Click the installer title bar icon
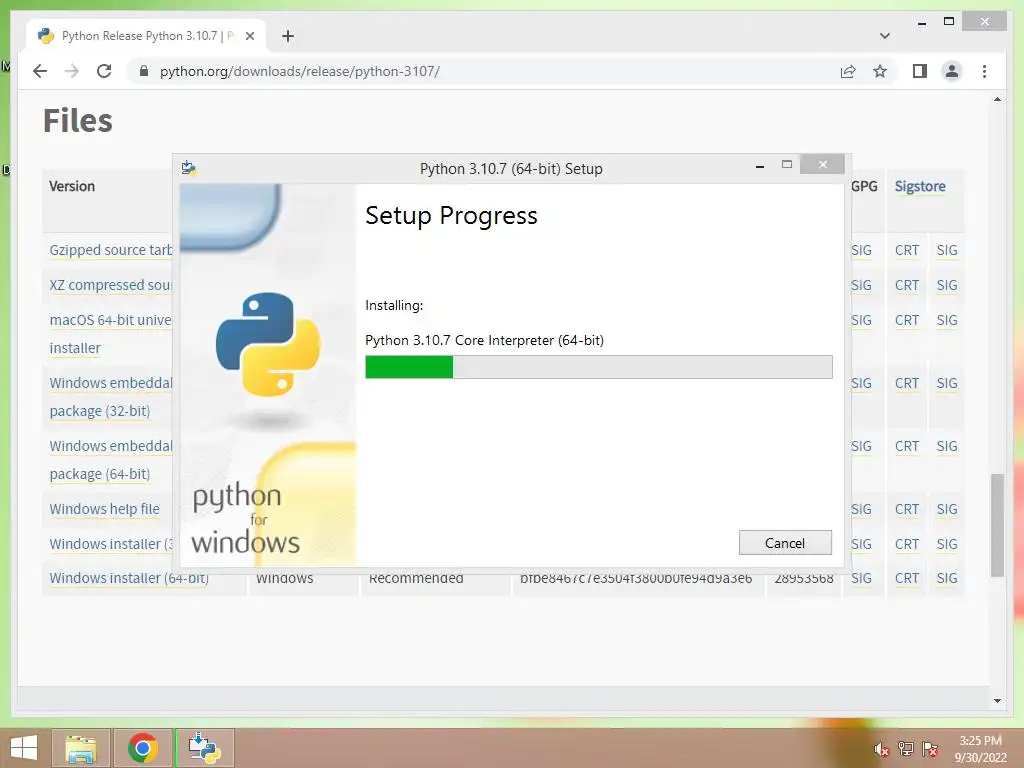The image size is (1024, 768). (189, 168)
